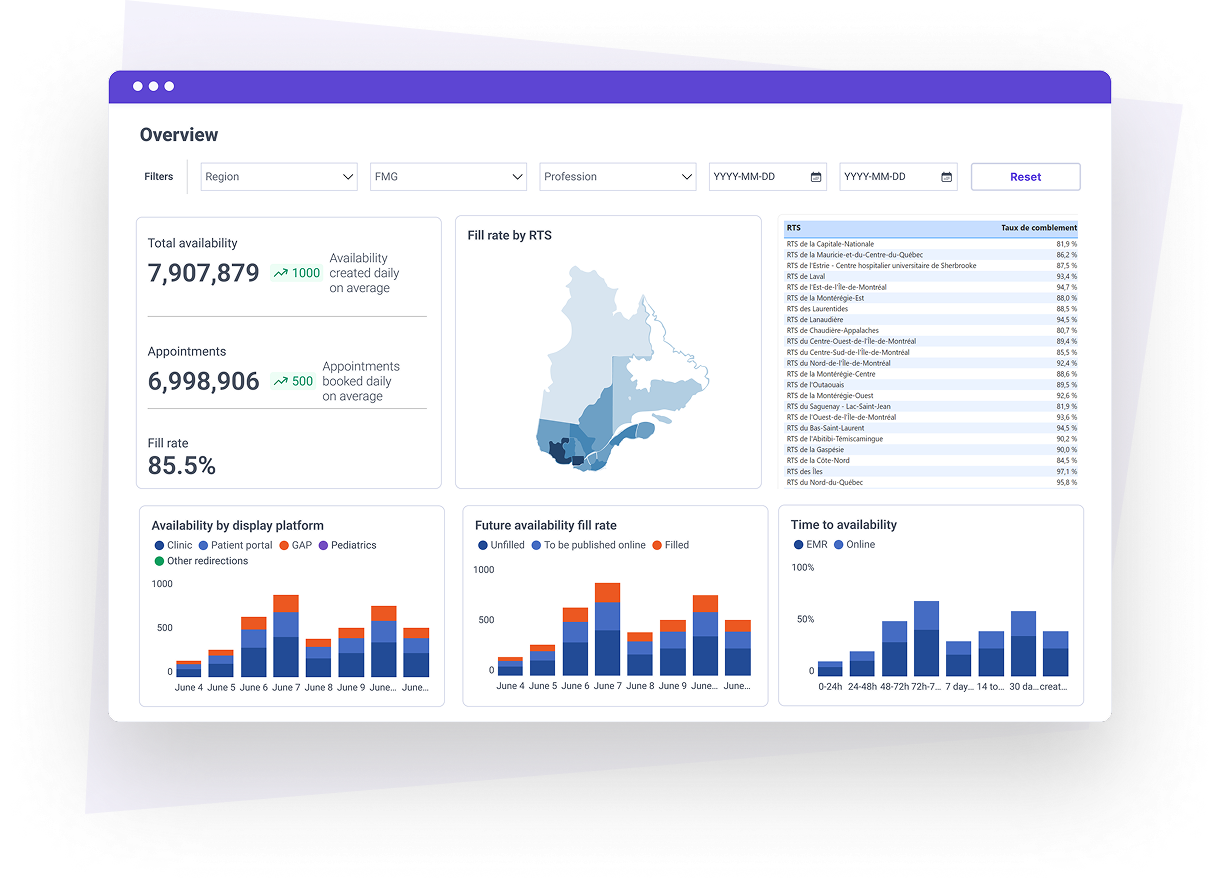The width and height of the screenshot is (1220, 878).
Task: Select row RTS de l'Estrie Sherbrooke
Action: pos(931,266)
